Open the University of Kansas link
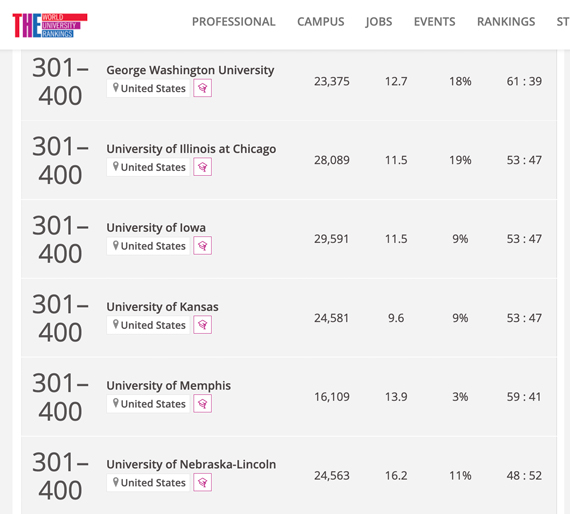The width and height of the screenshot is (570, 514). tap(162, 307)
